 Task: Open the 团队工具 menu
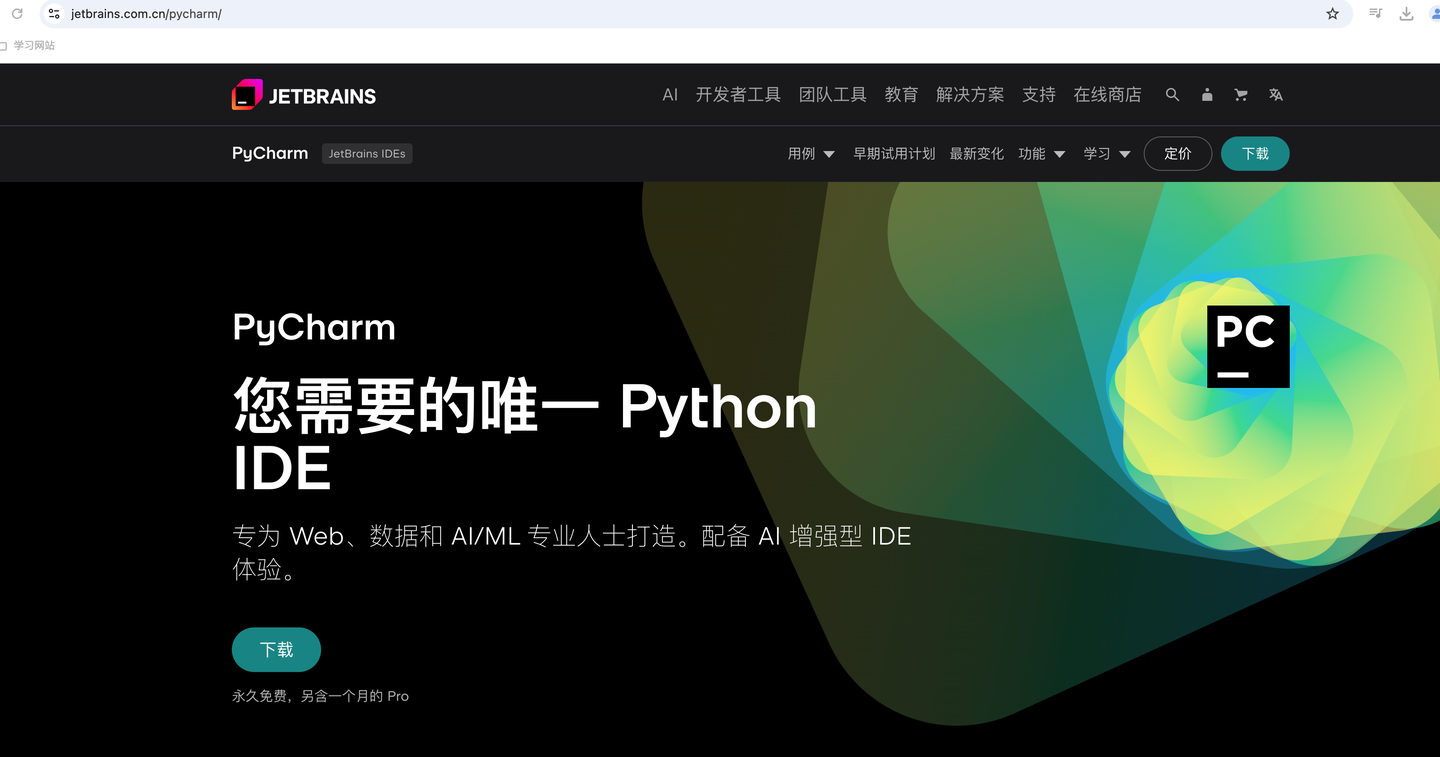(833, 95)
